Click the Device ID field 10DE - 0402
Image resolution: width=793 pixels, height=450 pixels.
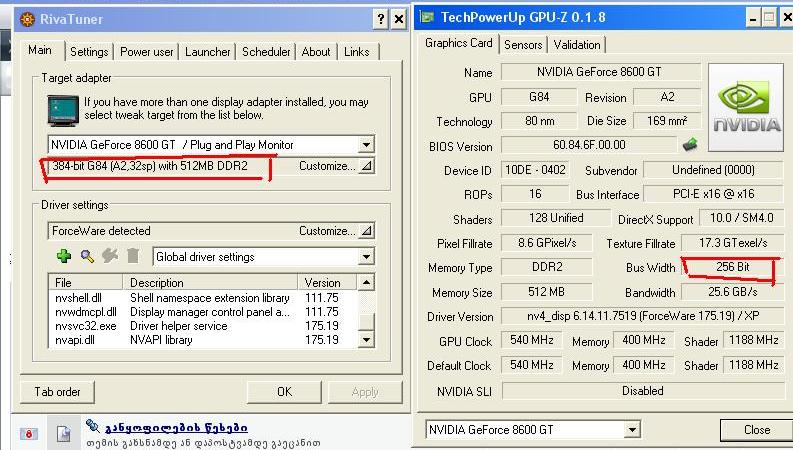coord(535,170)
